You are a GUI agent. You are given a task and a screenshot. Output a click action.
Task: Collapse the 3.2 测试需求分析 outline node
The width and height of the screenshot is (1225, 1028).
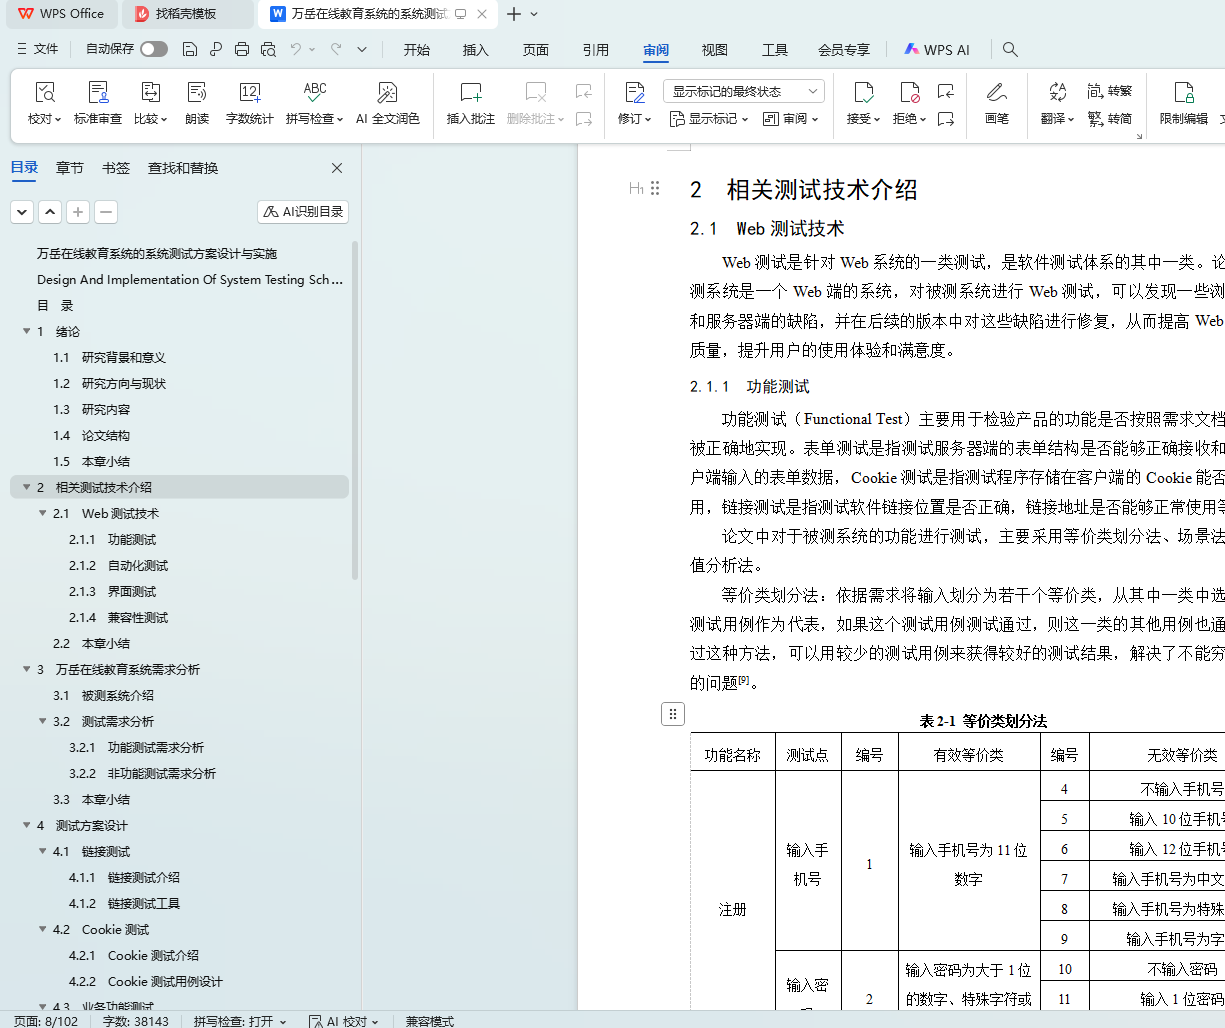[43, 721]
